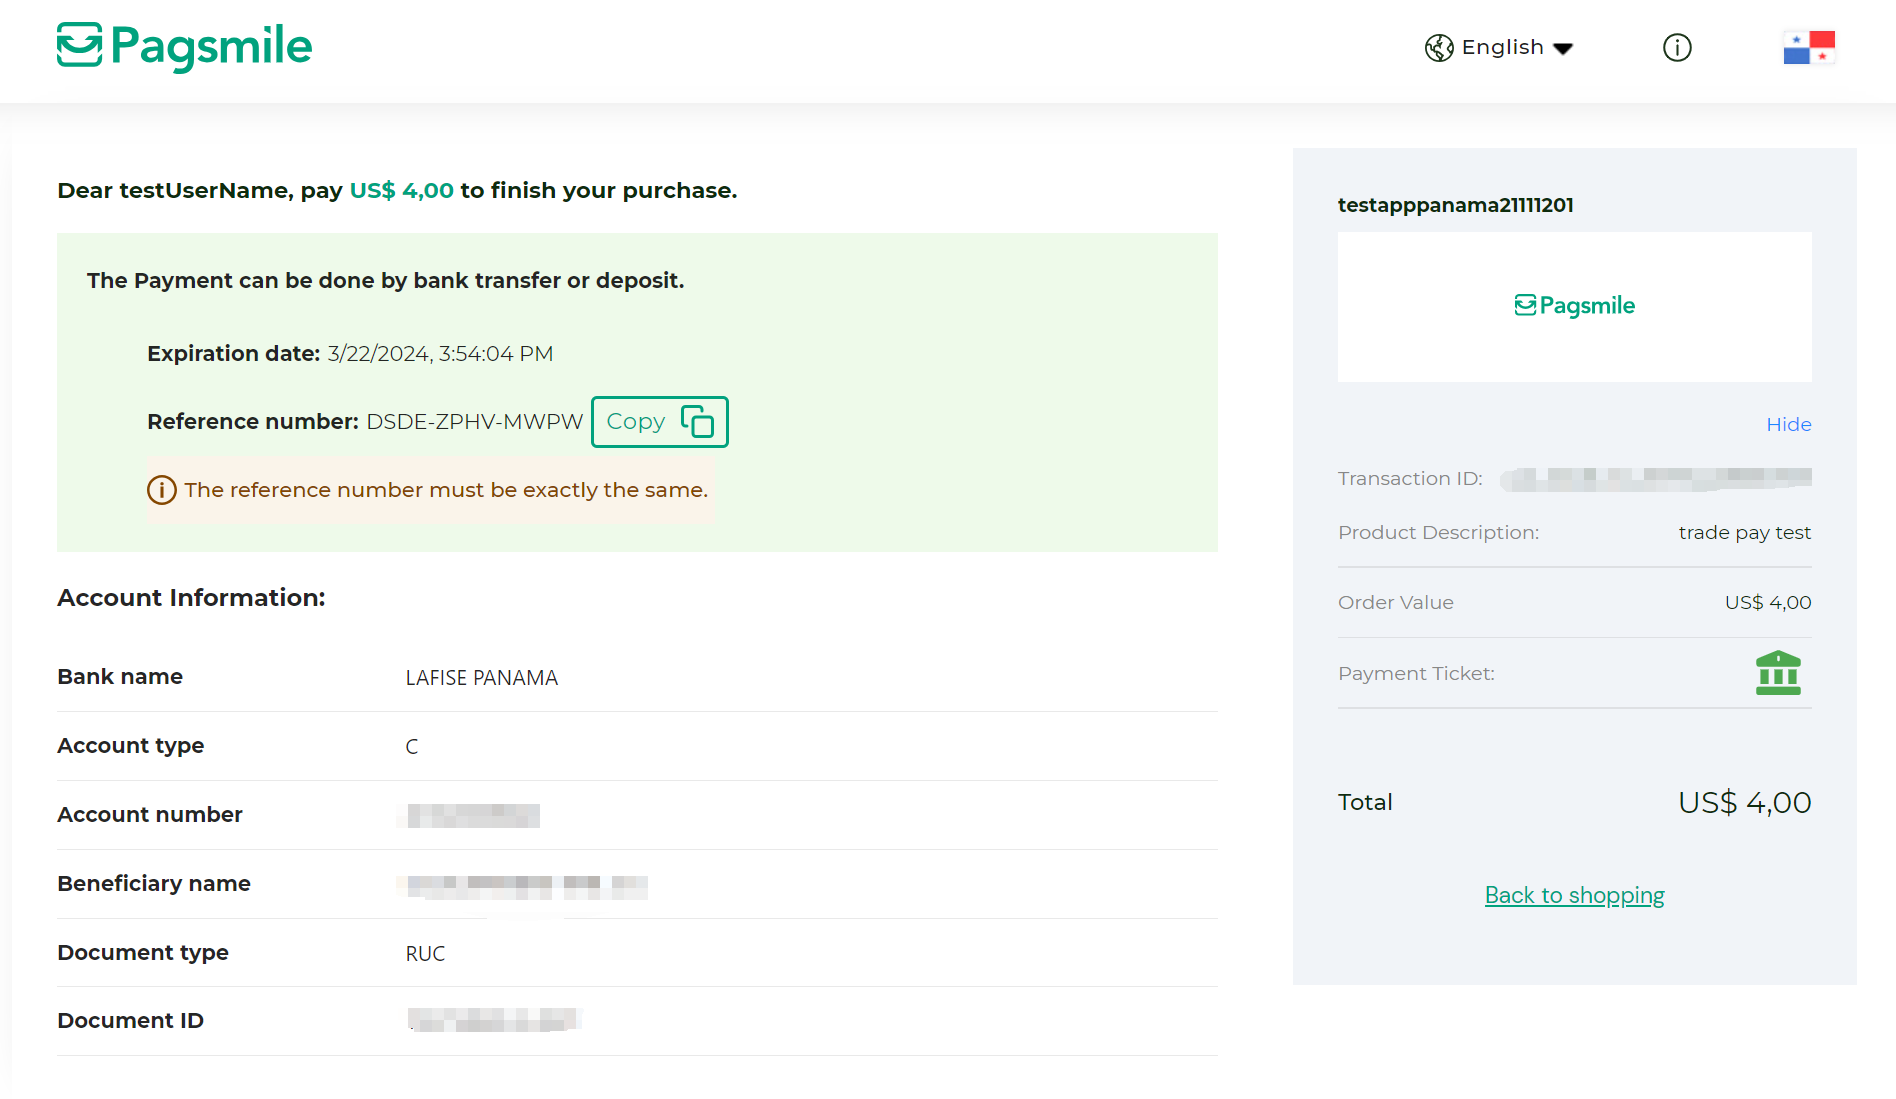Open the English language dropdown
The image size is (1896, 1099).
(x=1517, y=48)
